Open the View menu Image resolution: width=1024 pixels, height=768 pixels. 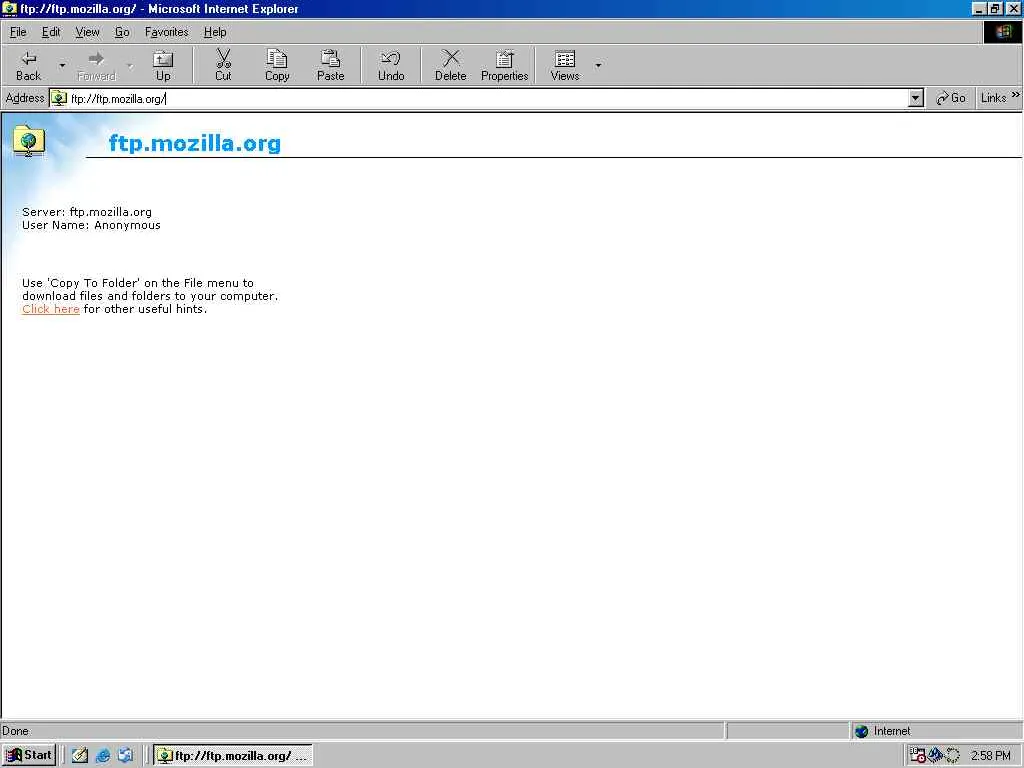(x=87, y=32)
